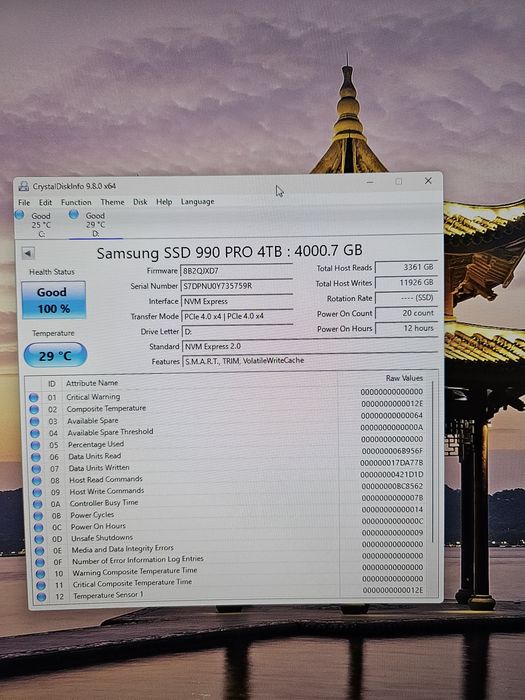Image resolution: width=525 pixels, height=700 pixels.
Task: Click status icon for Available Spare Threshold
Action: click(x=35, y=433)
